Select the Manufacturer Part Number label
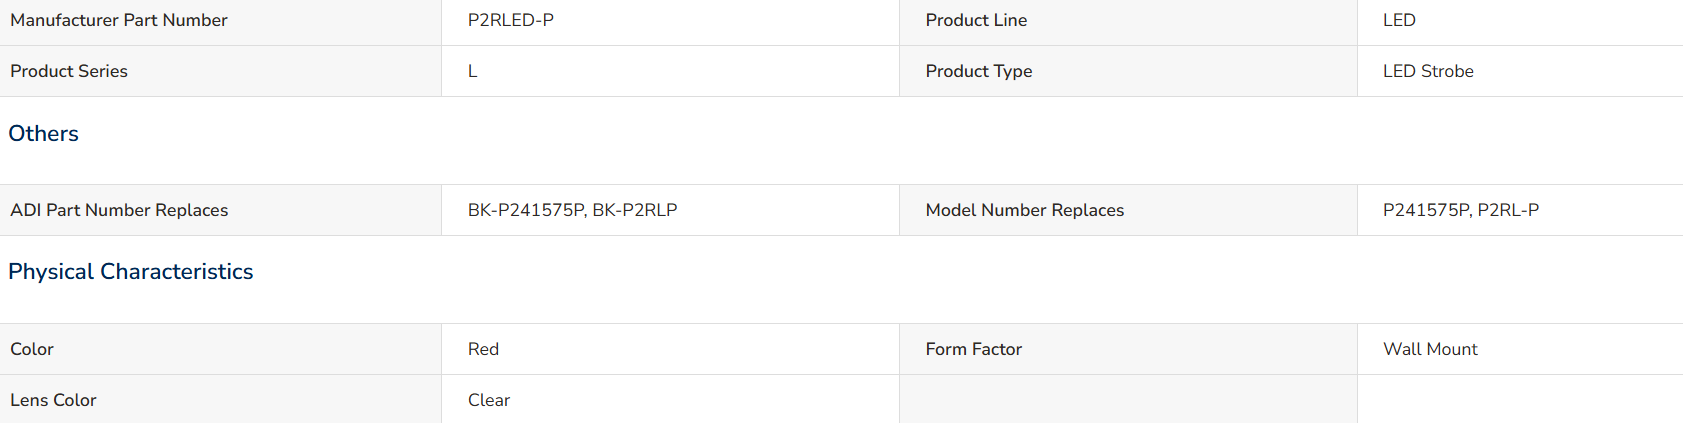This screenshot has height=423, width=1683. click(119, 20)
